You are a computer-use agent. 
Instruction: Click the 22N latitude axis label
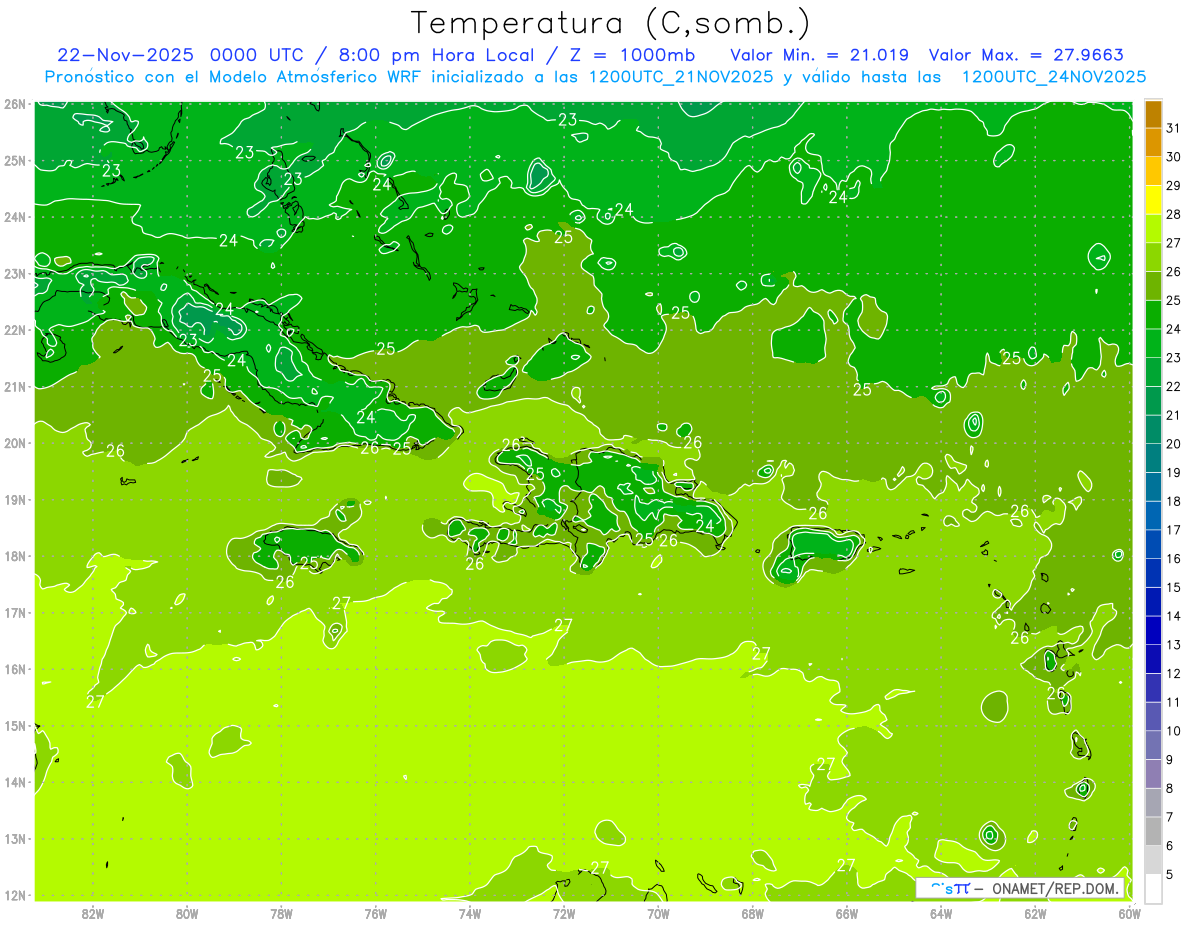[x=14, y=330]
